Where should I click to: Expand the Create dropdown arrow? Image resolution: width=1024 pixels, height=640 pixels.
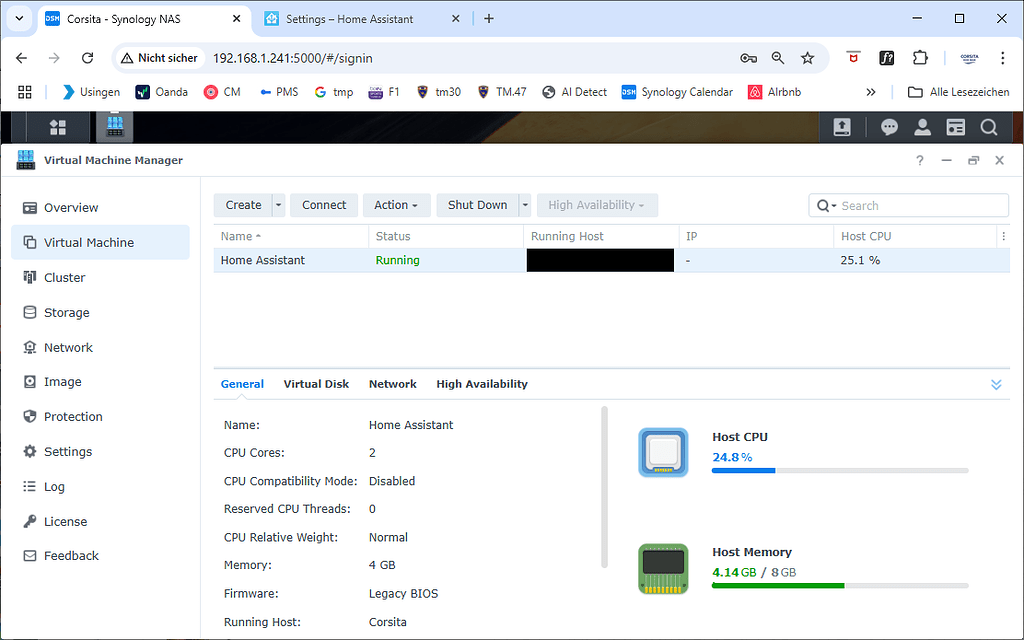point(279,205)
